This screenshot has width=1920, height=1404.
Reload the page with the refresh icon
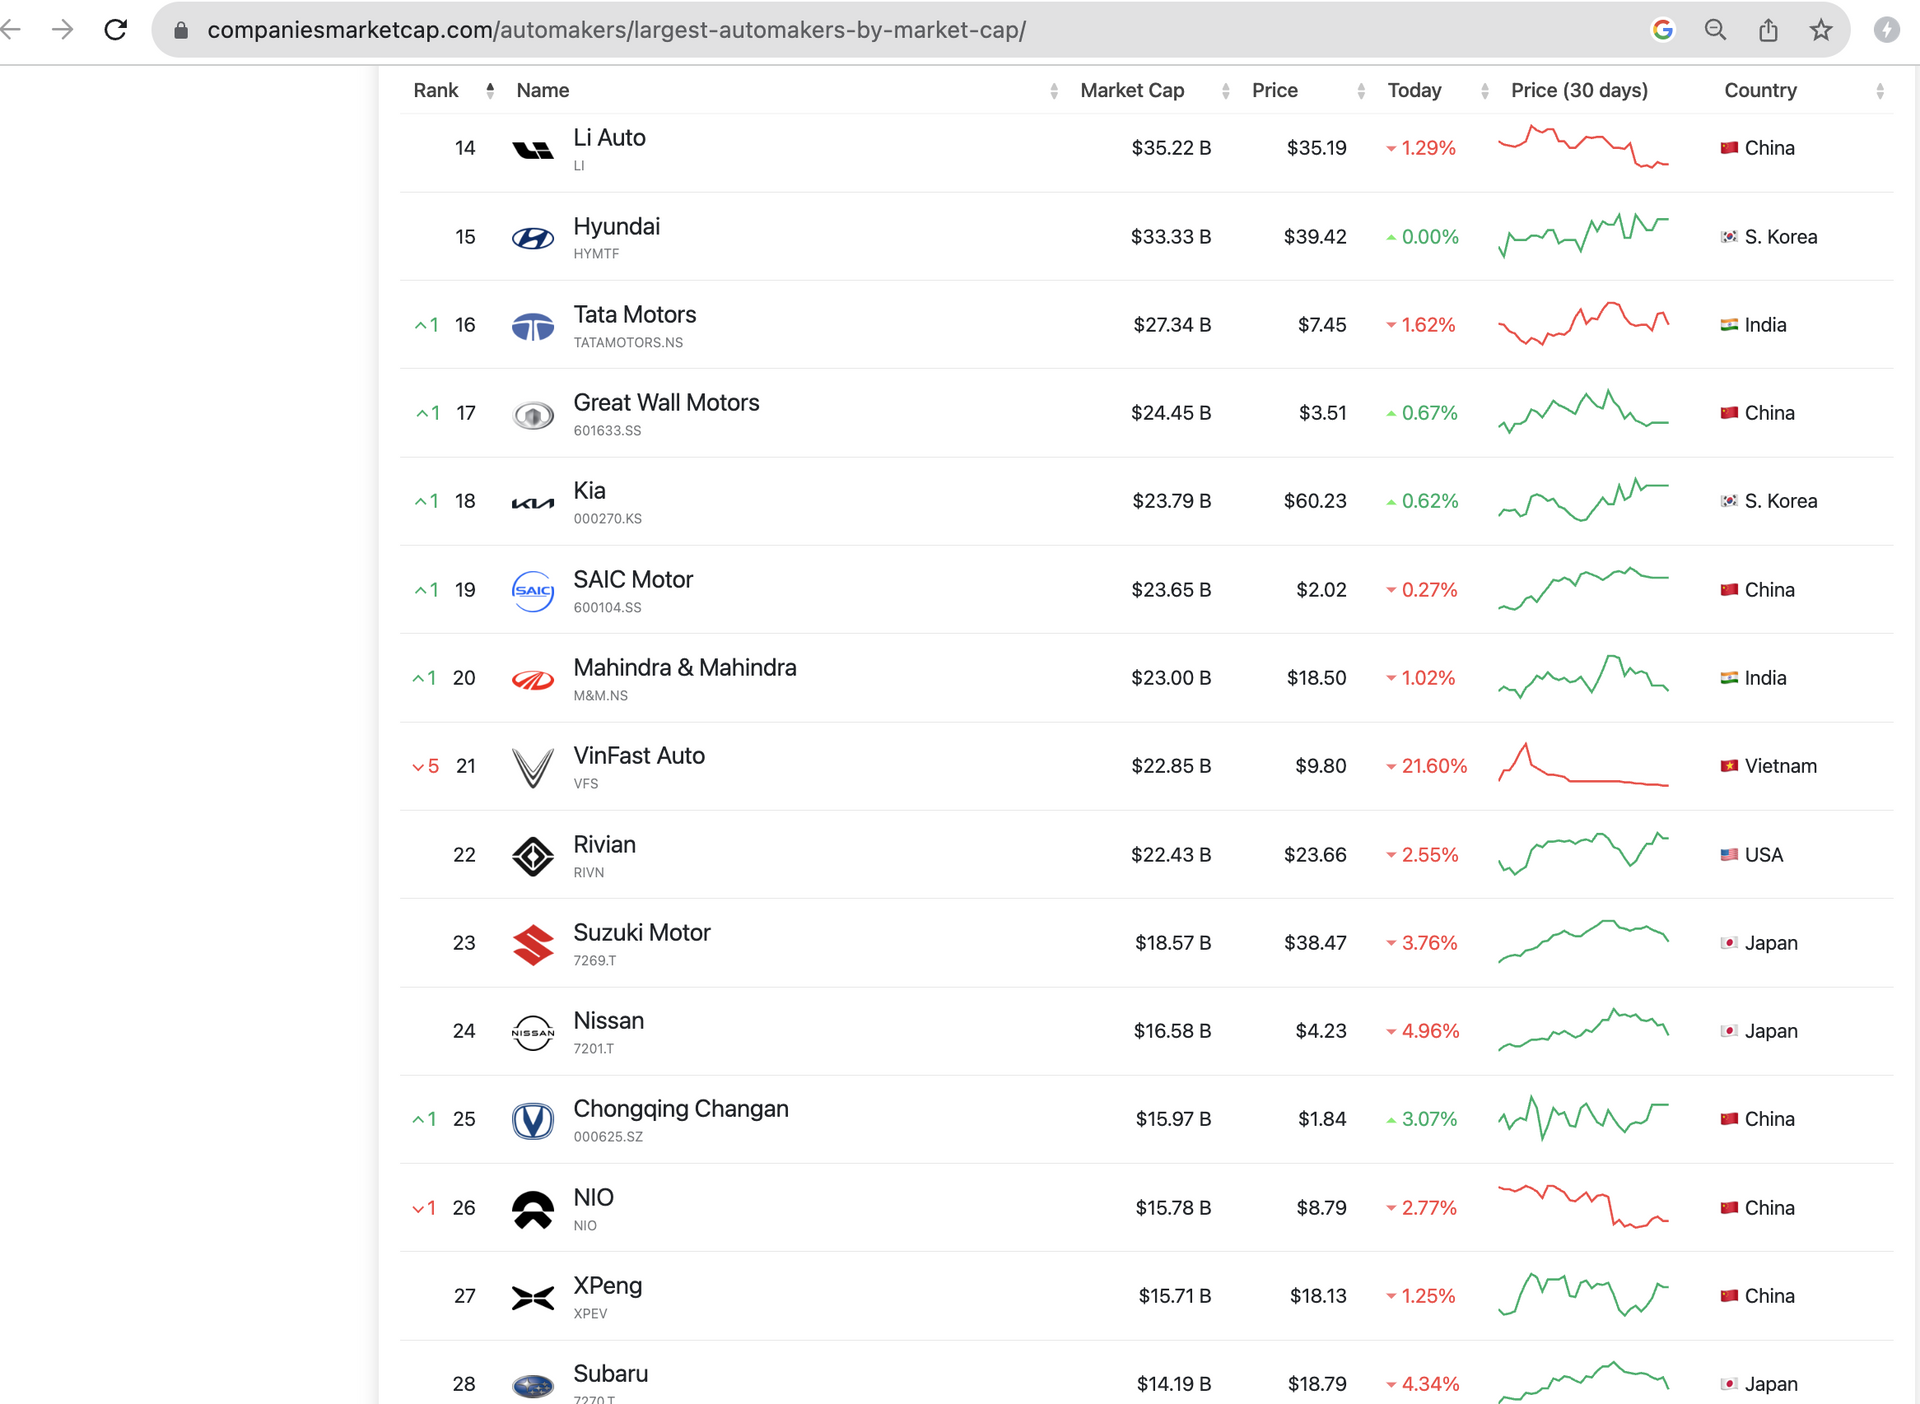pyautogui.click(x=116, y=30)
